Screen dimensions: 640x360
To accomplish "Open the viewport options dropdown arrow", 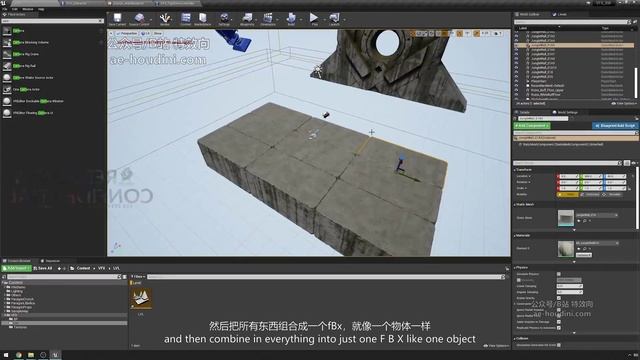I will pyautogui.click(x=111, y=33).
